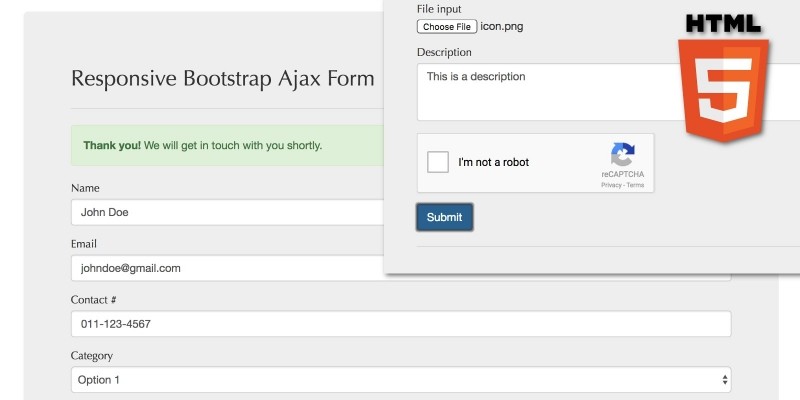Open the reCAPTCHA Terms link
Viewport: 800px width, 400px height.
pyautogui.click(x=636, y=185)
